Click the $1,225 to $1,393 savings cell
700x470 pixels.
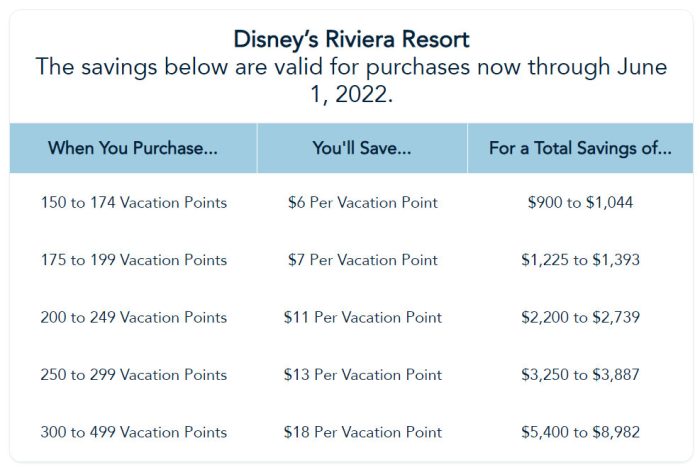580,260
